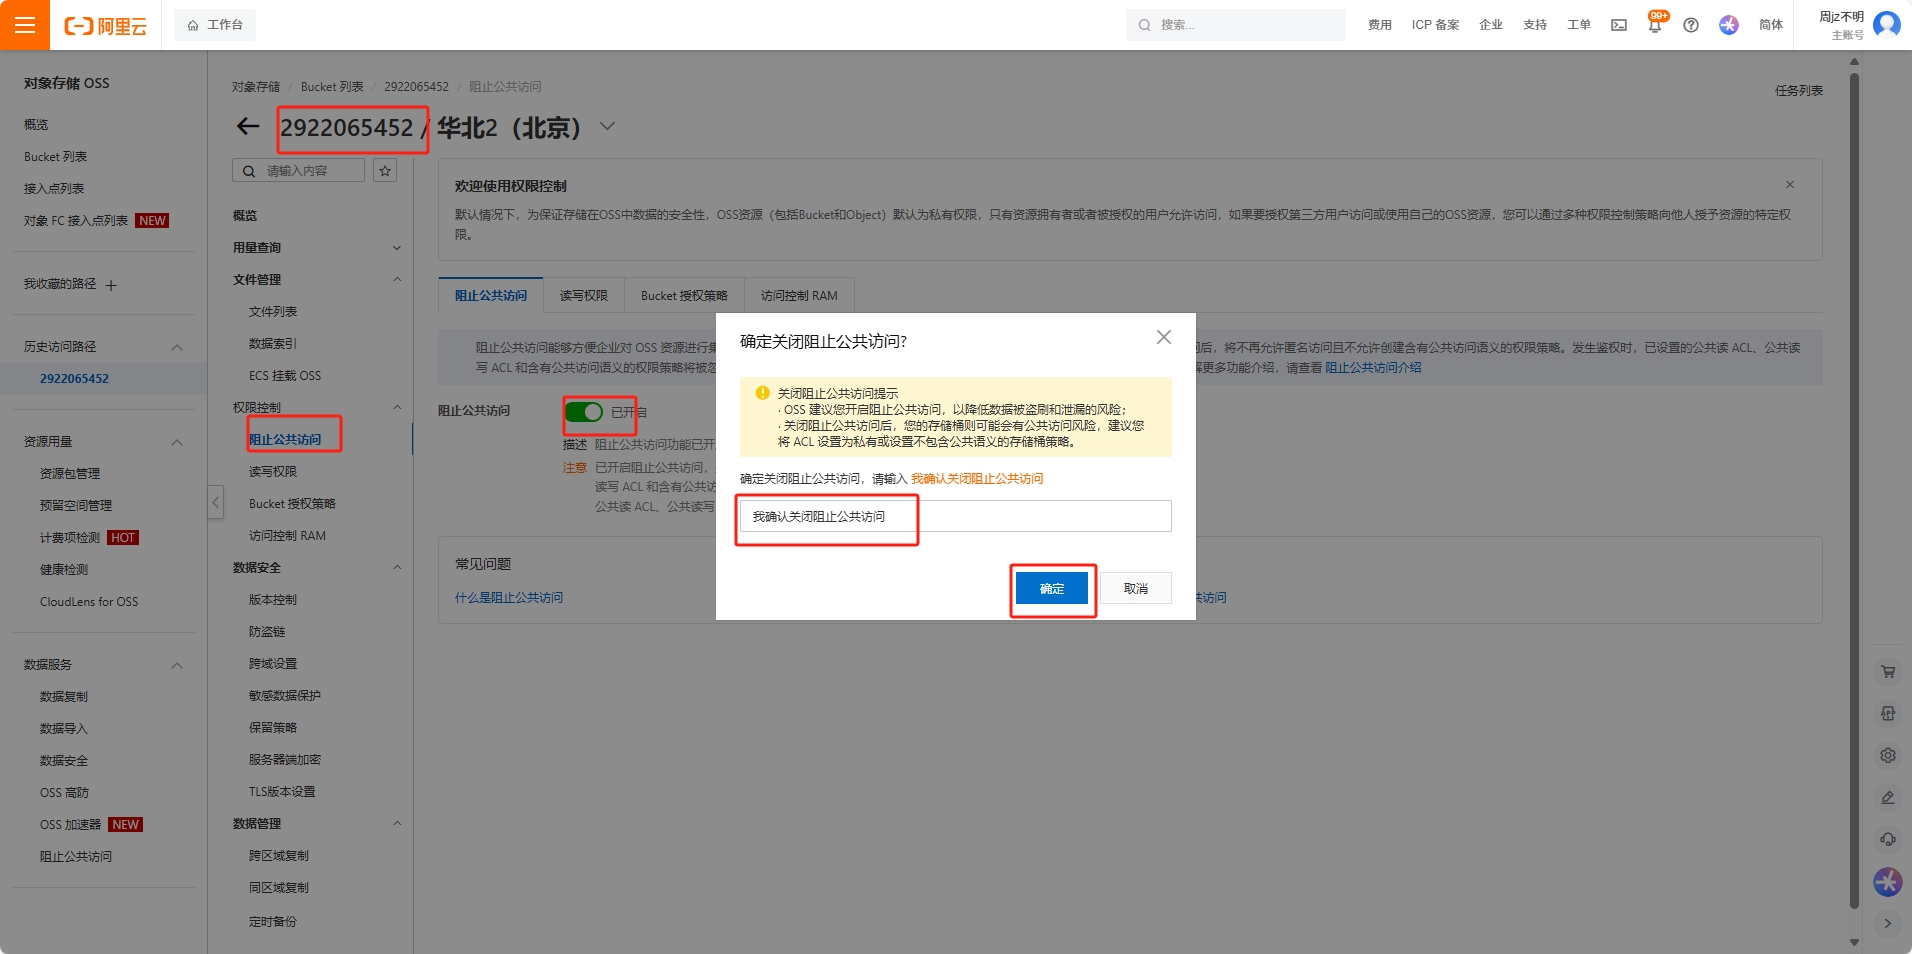The image size is (1912, 954).
Task: Click the 确定 button in dialog
Action: click(1051, 589)
